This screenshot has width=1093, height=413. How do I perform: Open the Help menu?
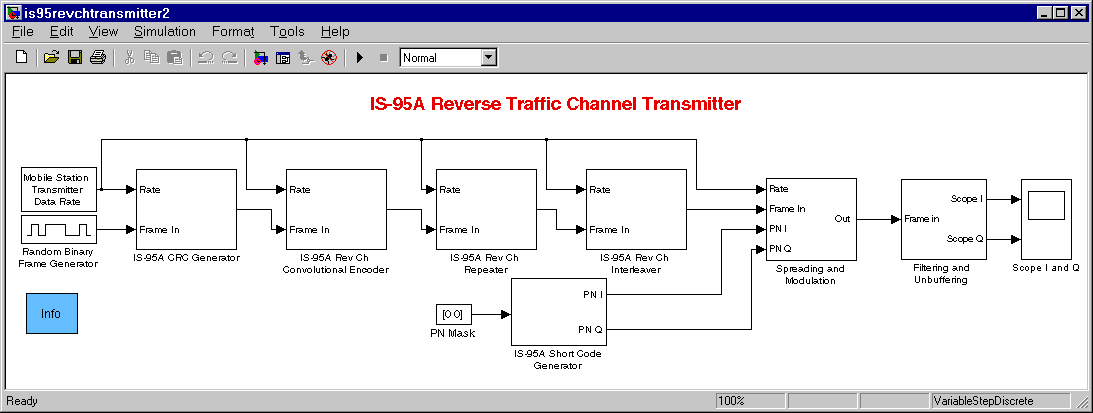point(335,31)
